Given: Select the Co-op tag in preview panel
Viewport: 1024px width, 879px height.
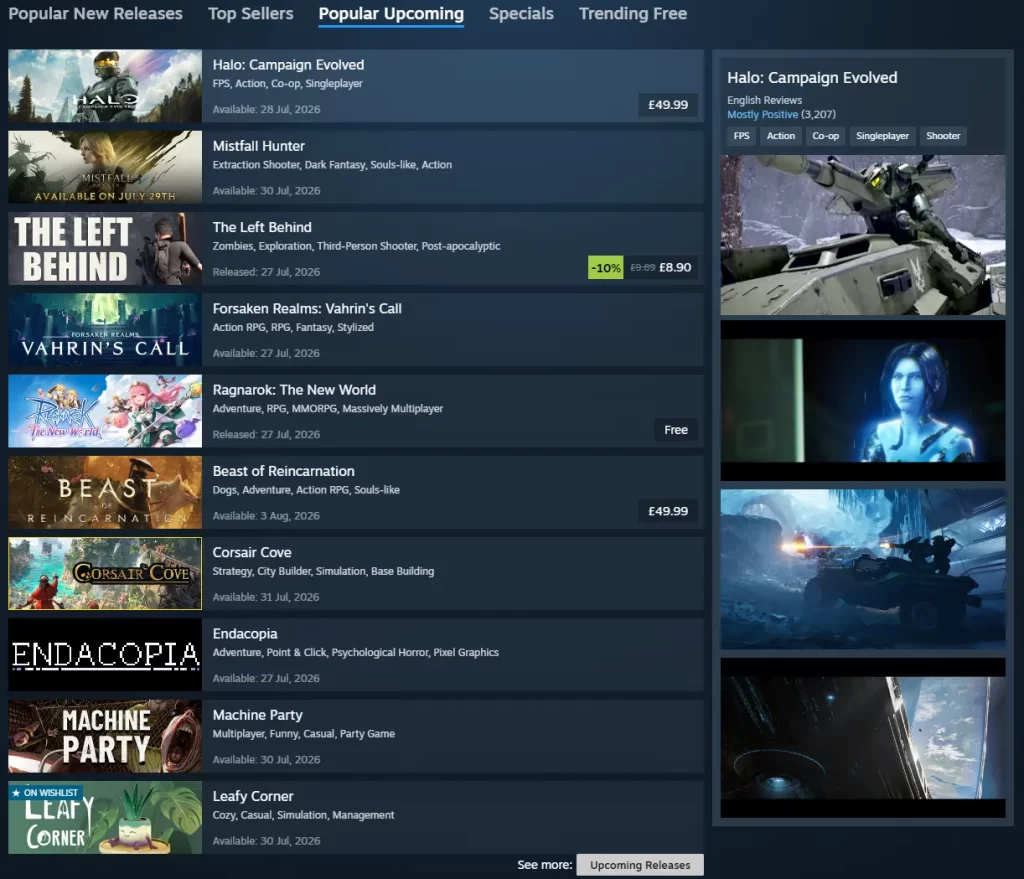Looking at the screenshot, I should click(x=825, y=136).
